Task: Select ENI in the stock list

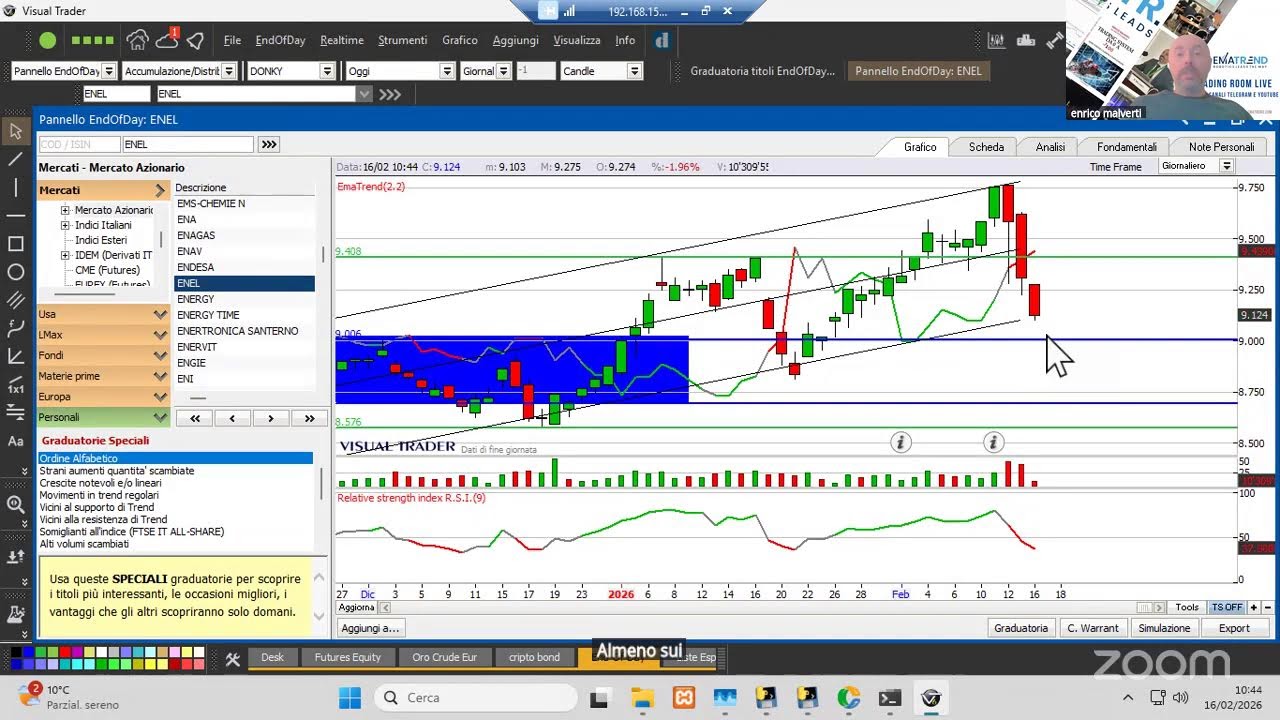Action: [x=245, y=379]
